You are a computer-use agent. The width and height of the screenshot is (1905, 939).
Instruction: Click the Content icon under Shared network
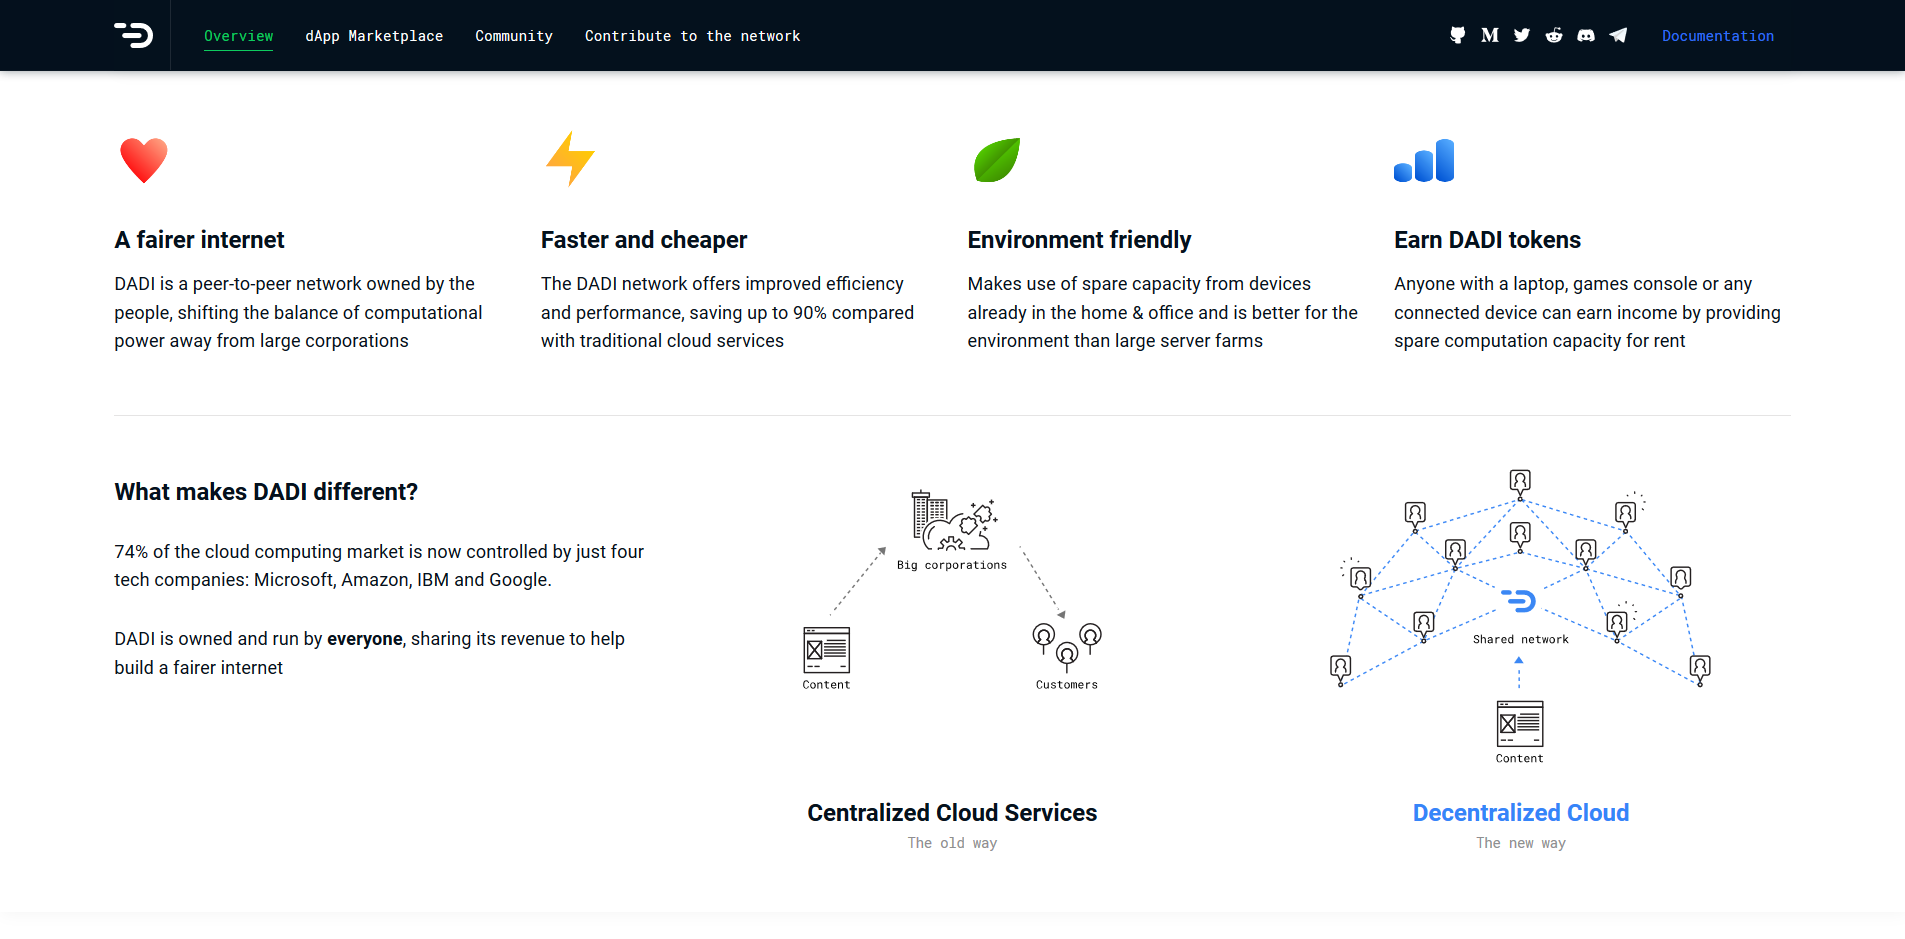[x=1520, y=724]
